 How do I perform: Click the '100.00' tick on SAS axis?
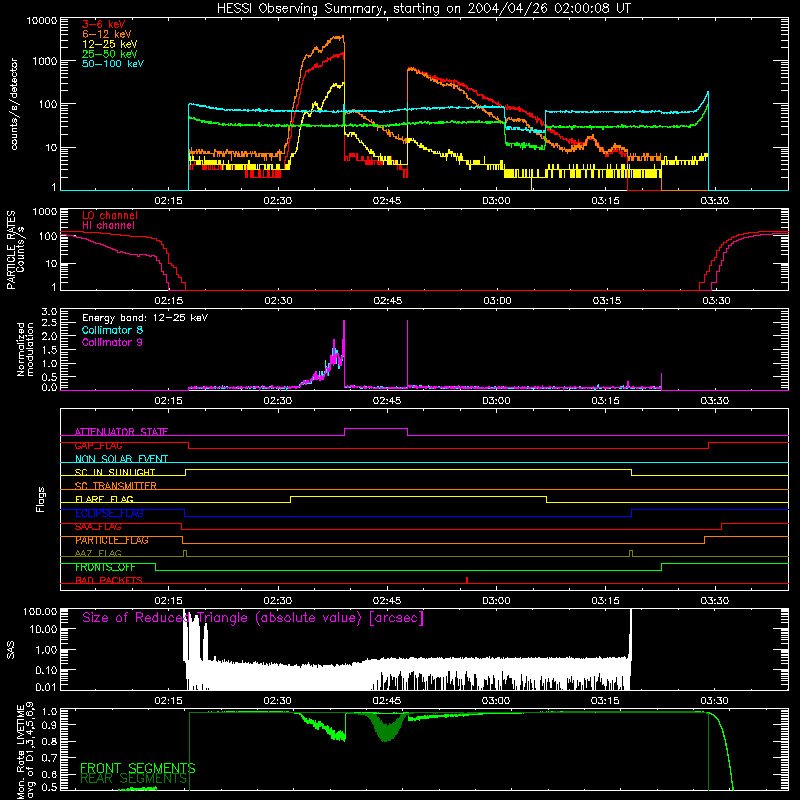click(x=40, y=611)
